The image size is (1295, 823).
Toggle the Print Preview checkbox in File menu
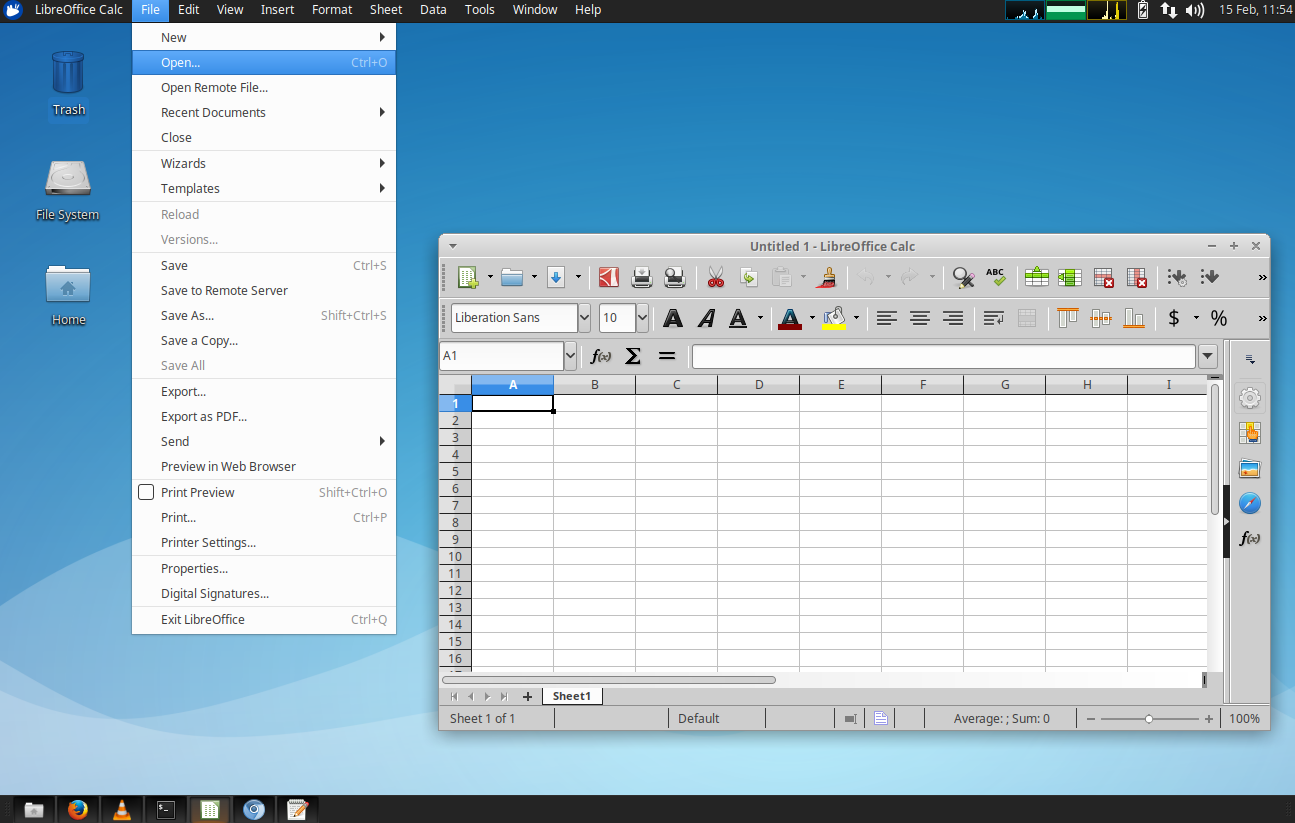point(146,492)
